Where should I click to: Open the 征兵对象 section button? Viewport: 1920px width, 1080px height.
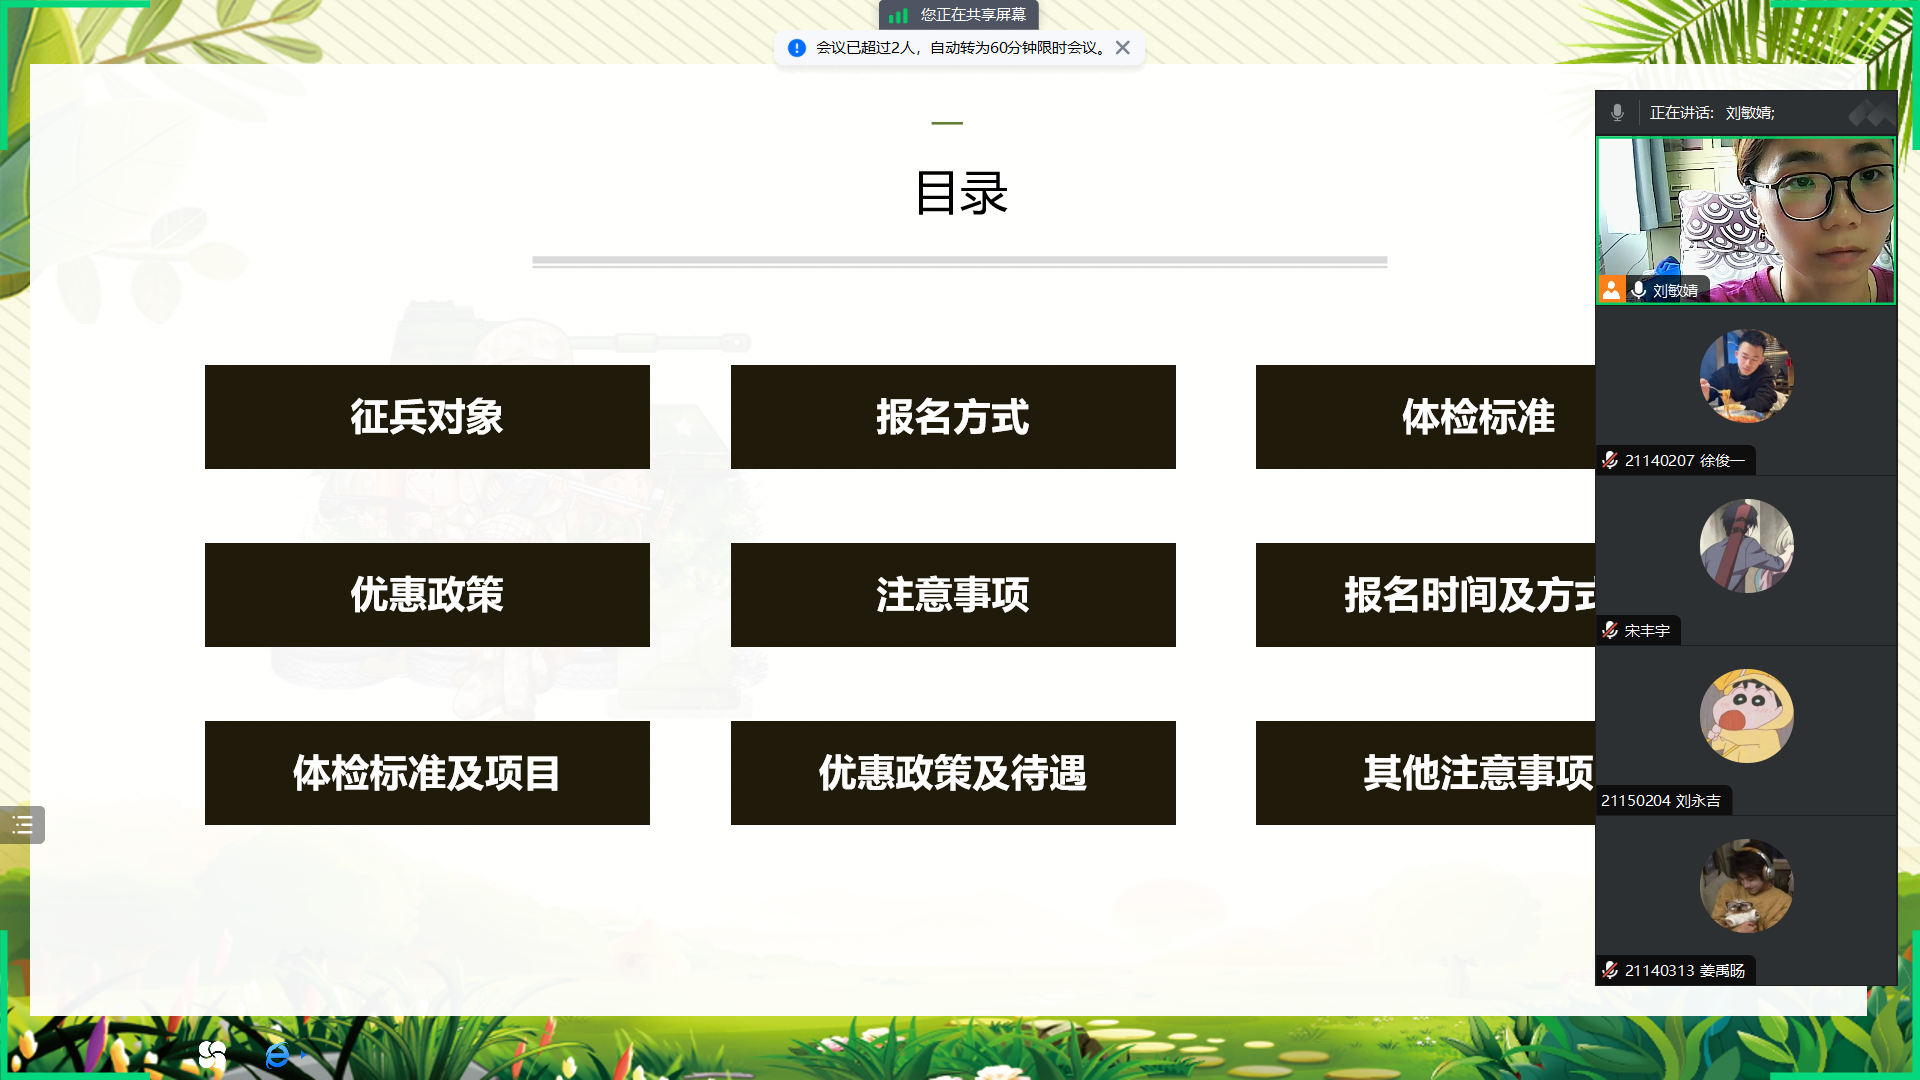tap(427, 417)
